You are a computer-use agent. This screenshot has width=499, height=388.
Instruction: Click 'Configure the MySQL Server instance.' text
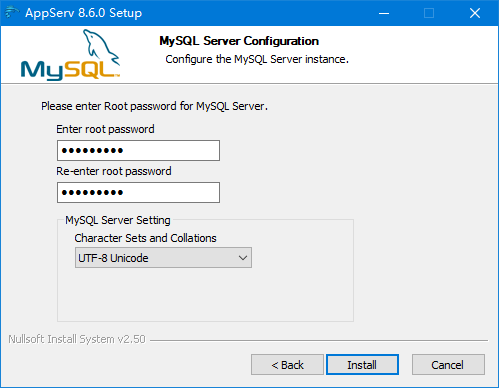(x=257, y=59)
